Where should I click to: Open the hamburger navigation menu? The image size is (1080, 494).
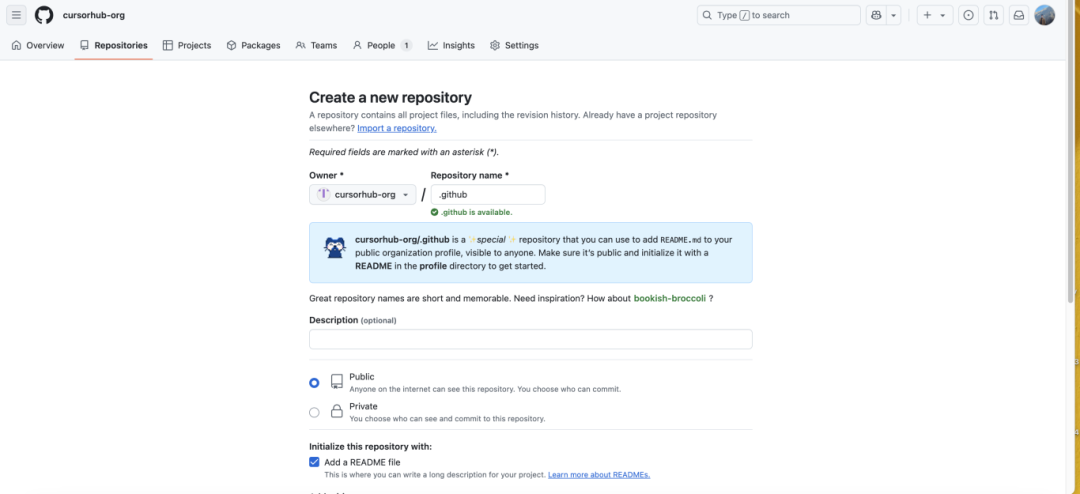click(x=17, y=15)
